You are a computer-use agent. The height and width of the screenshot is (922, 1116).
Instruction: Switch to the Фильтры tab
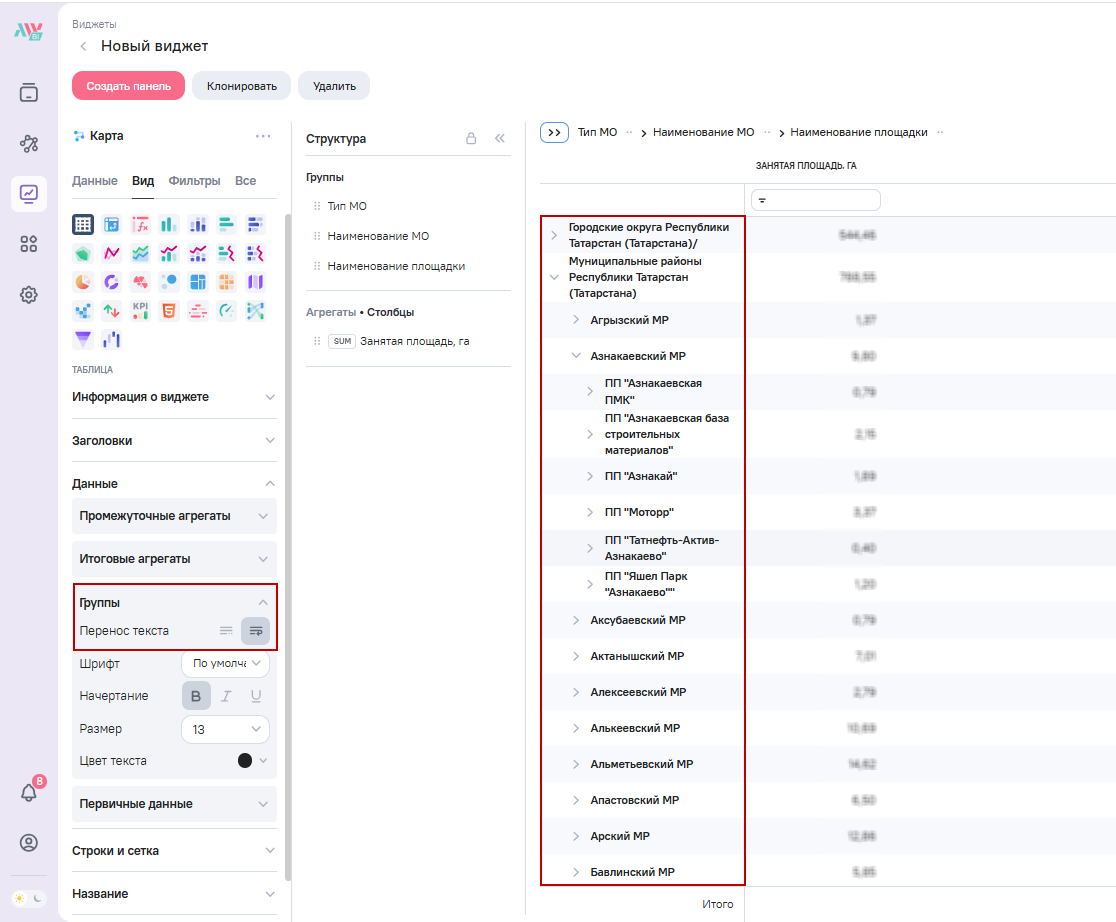pos(194,181)
